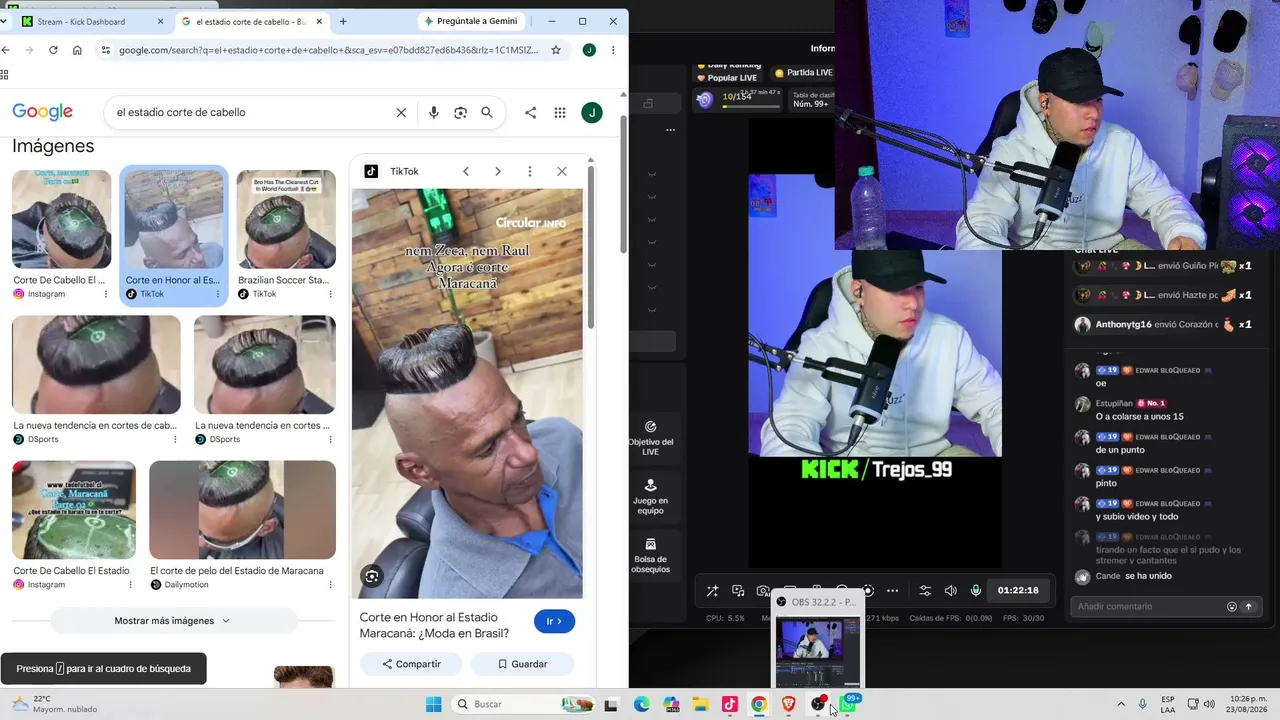Toggle the microphone in the LIVE toolbar
The width and height of the screenshot is (1280, 720).
tap(976, 591)
